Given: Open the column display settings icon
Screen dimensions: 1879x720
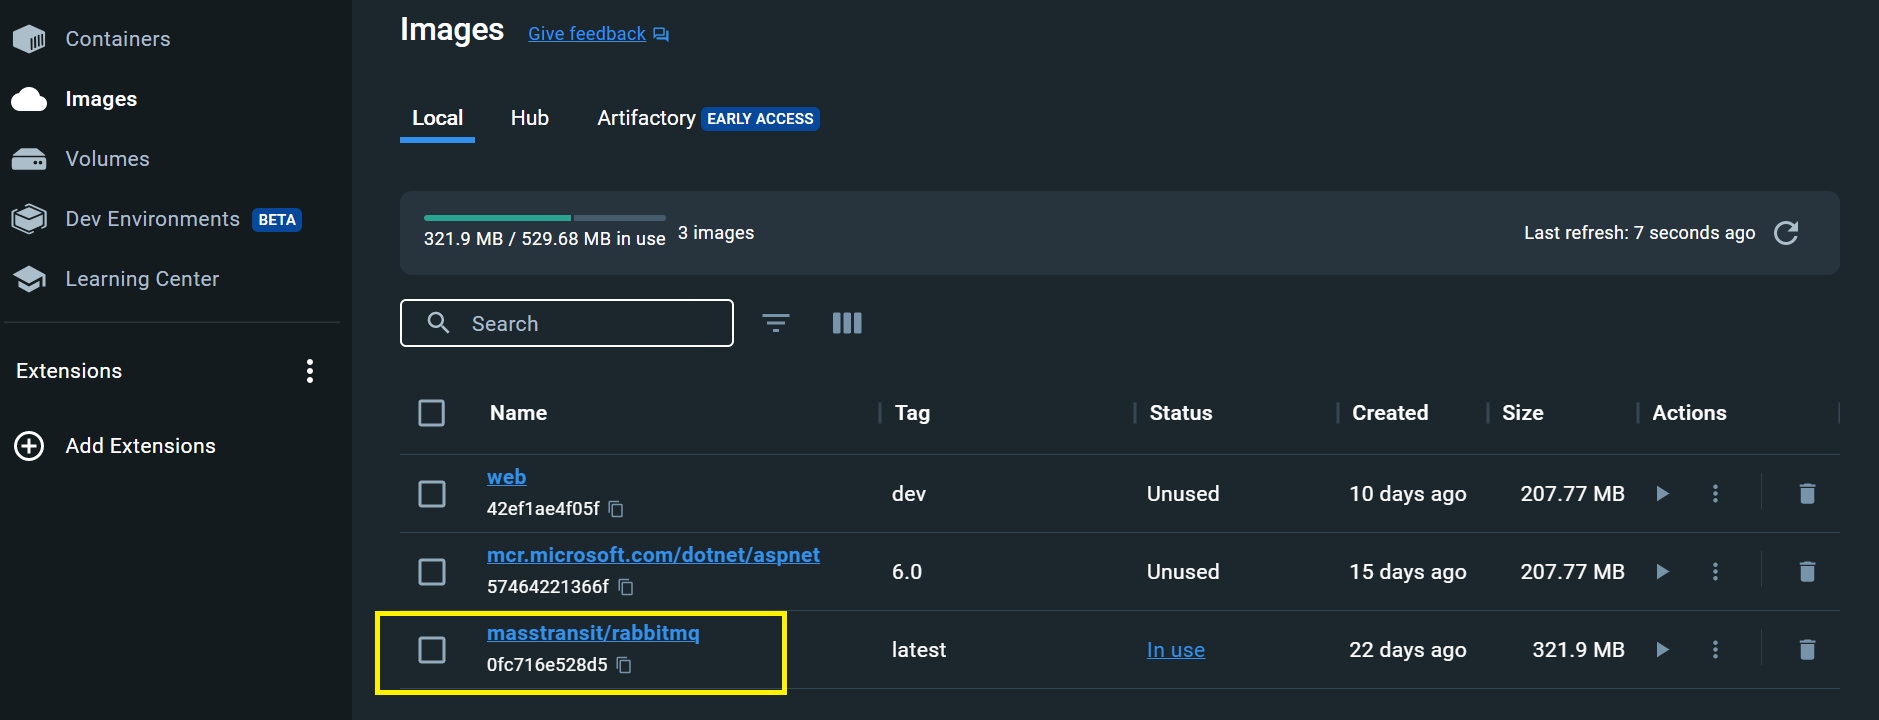Looking at the screenshot, I should tap(846, 323).
